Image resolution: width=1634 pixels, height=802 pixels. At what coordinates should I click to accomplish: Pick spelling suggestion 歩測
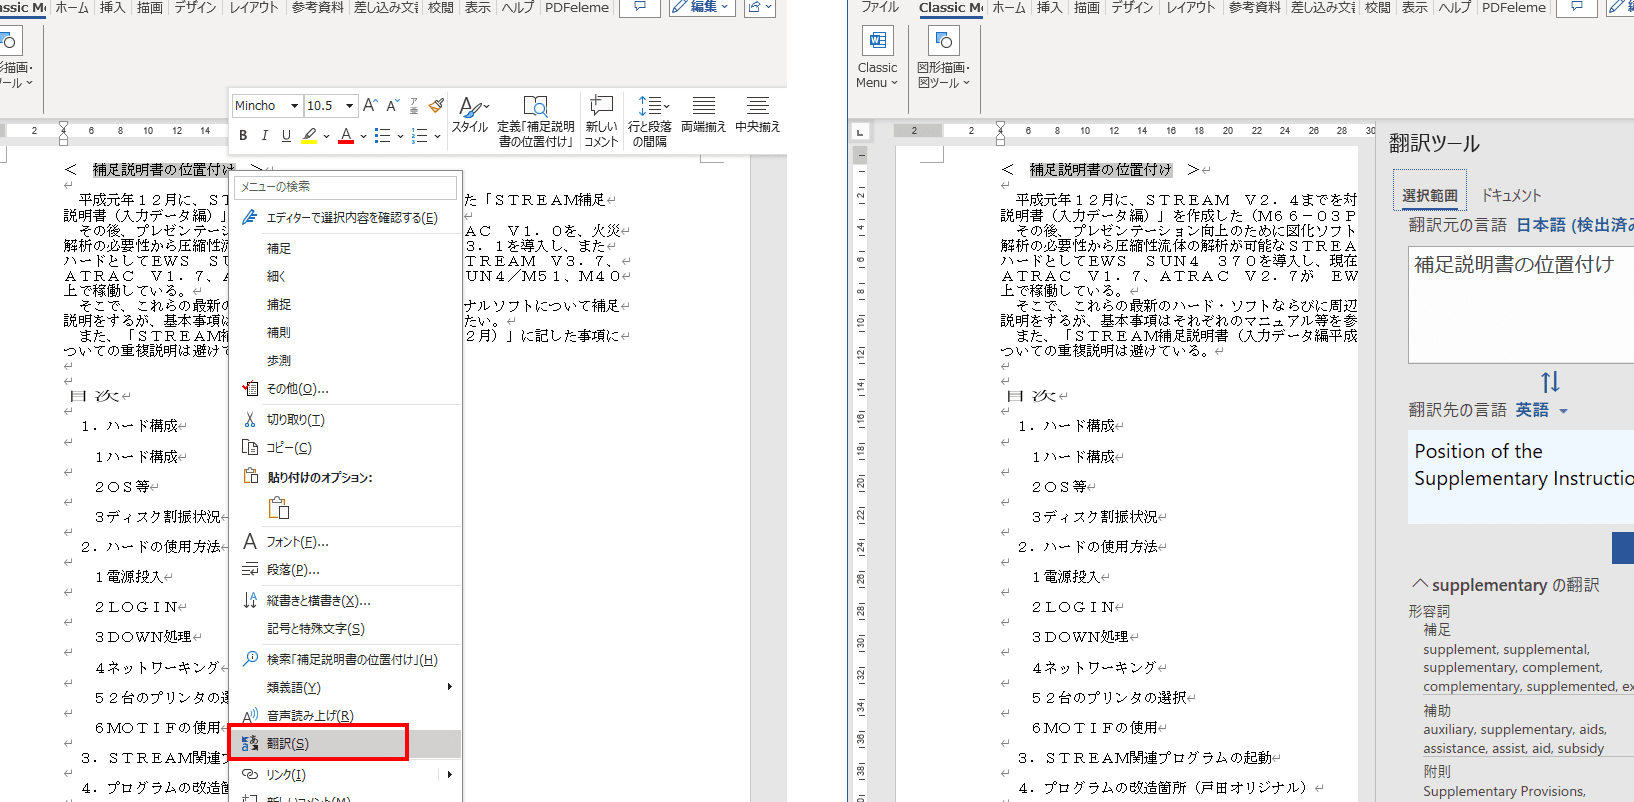point(279,360)
